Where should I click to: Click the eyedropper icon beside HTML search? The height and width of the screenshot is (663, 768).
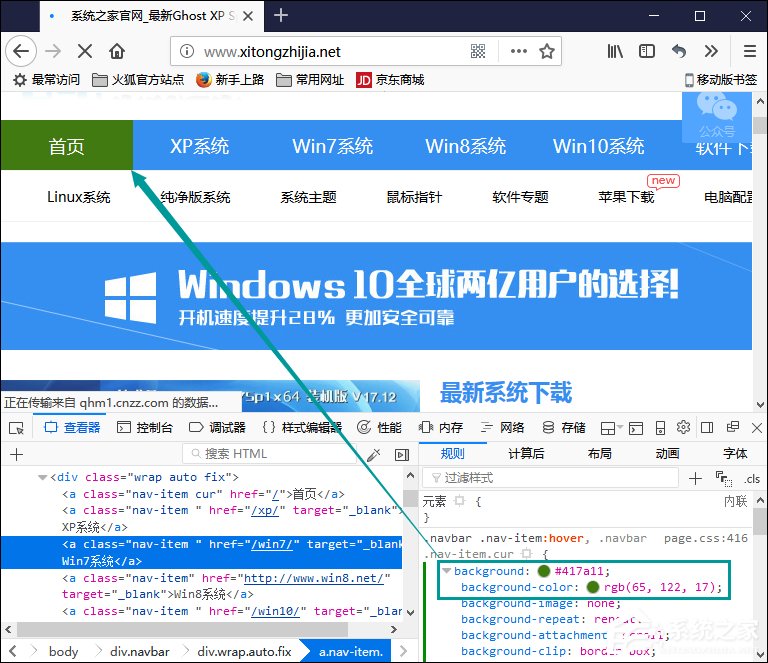[374, 454]
